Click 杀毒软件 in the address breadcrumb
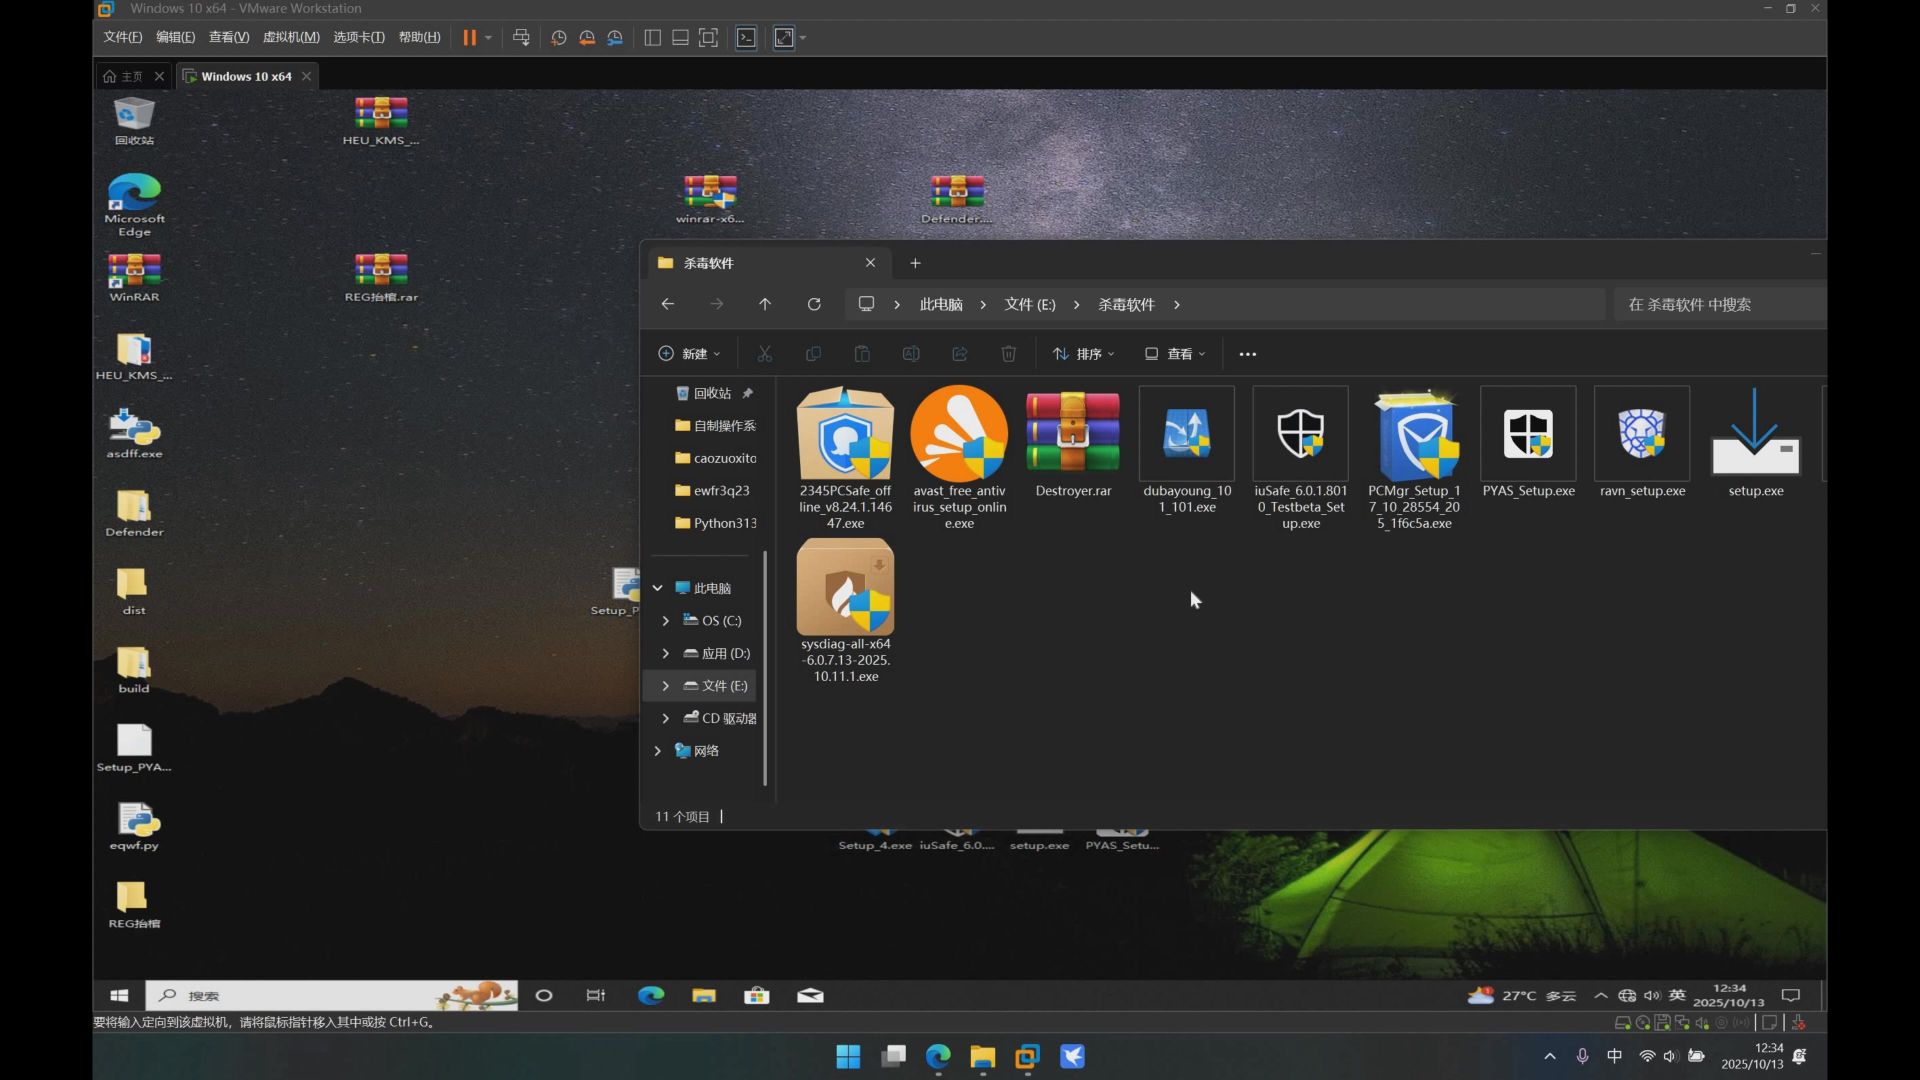1920x1080 pixels. (1126, 304)
